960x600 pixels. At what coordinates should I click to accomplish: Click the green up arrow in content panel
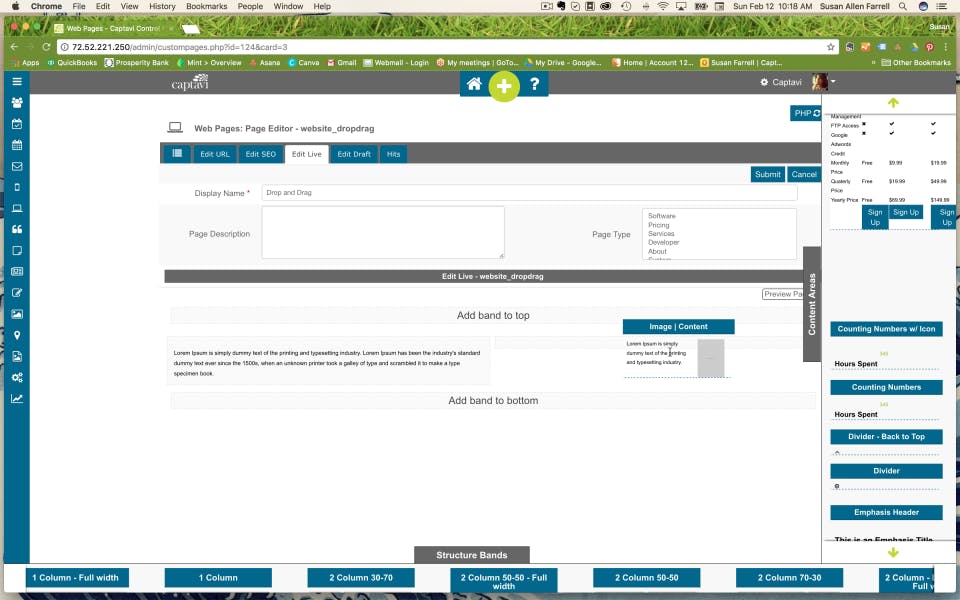click(x=893, y=103)
